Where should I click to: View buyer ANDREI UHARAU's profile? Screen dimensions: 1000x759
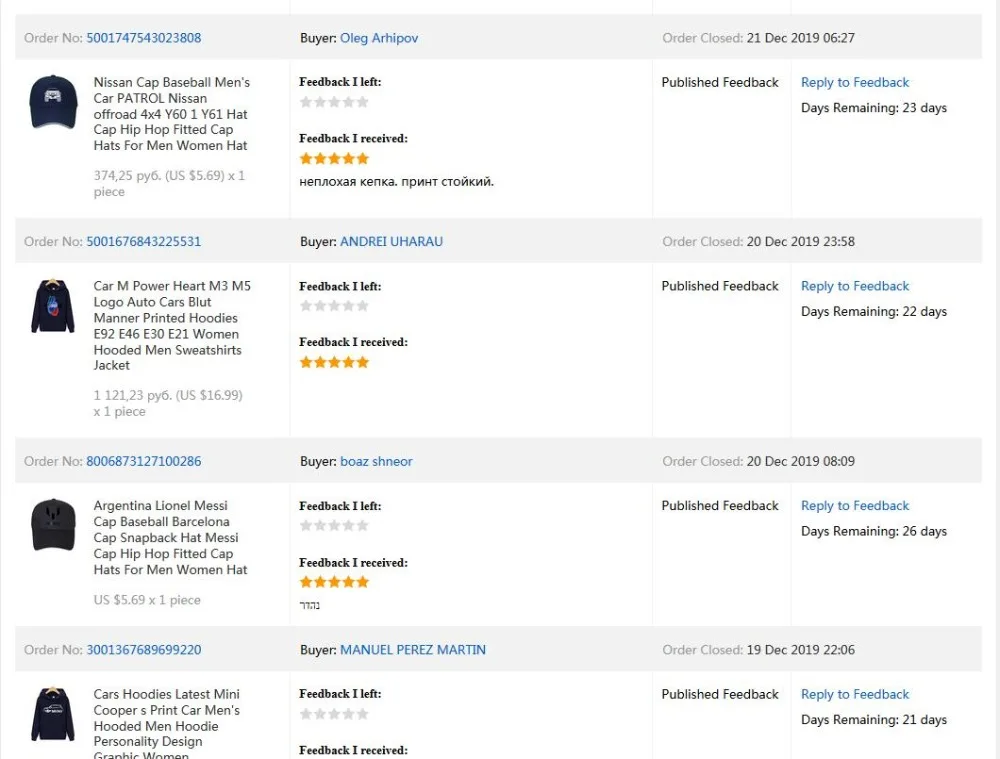pyautogui.click(x=391, y=241)
